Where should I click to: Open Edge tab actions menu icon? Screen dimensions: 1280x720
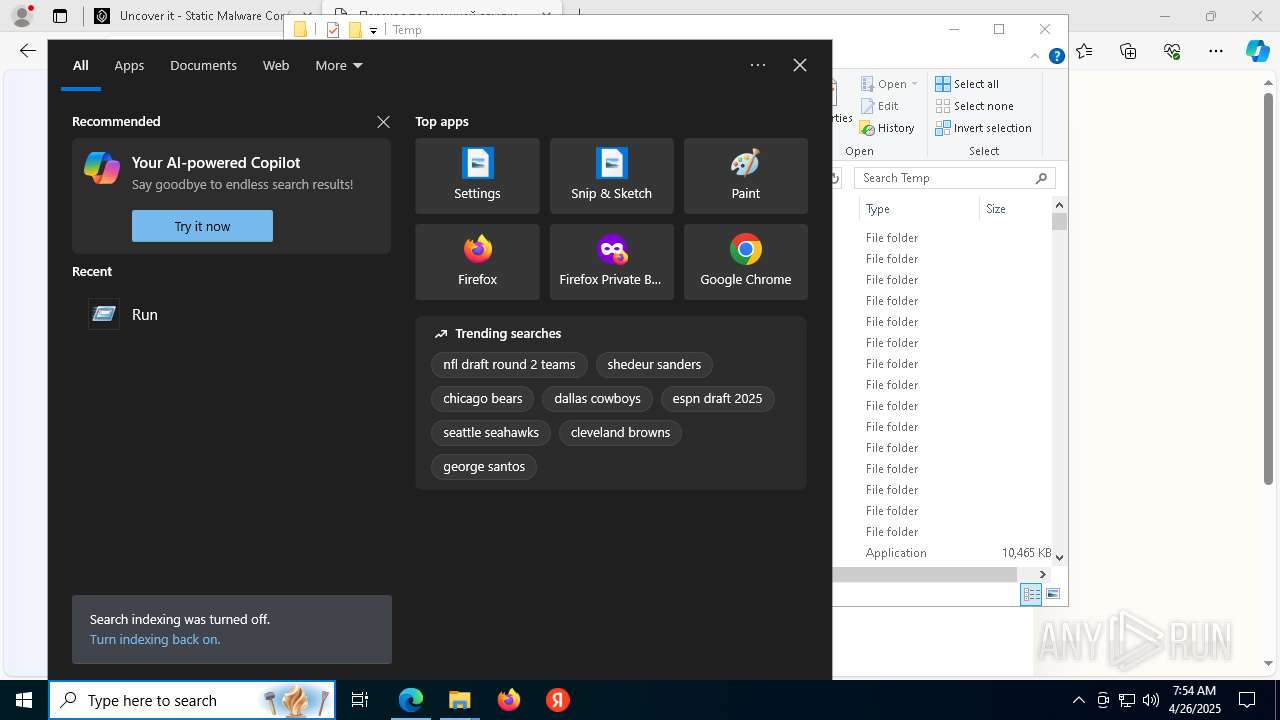click(x=60, y=16)
